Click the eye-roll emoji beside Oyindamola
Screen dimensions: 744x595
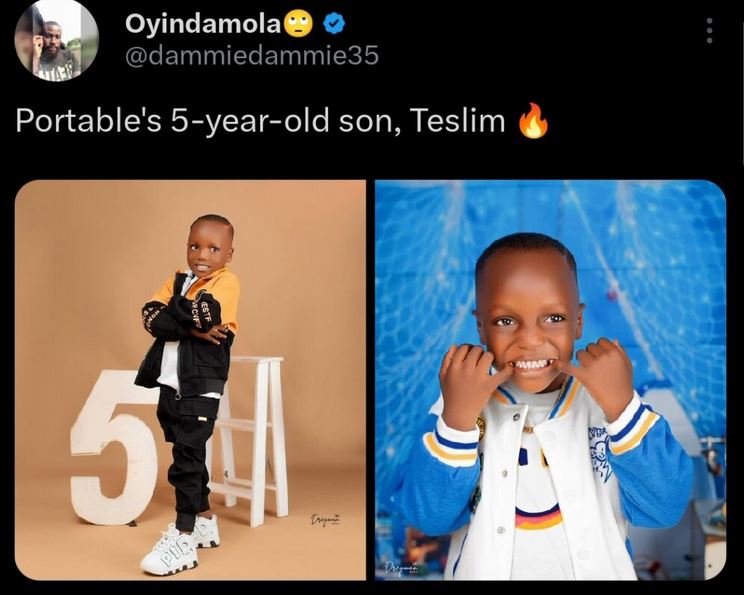point(298,24)
